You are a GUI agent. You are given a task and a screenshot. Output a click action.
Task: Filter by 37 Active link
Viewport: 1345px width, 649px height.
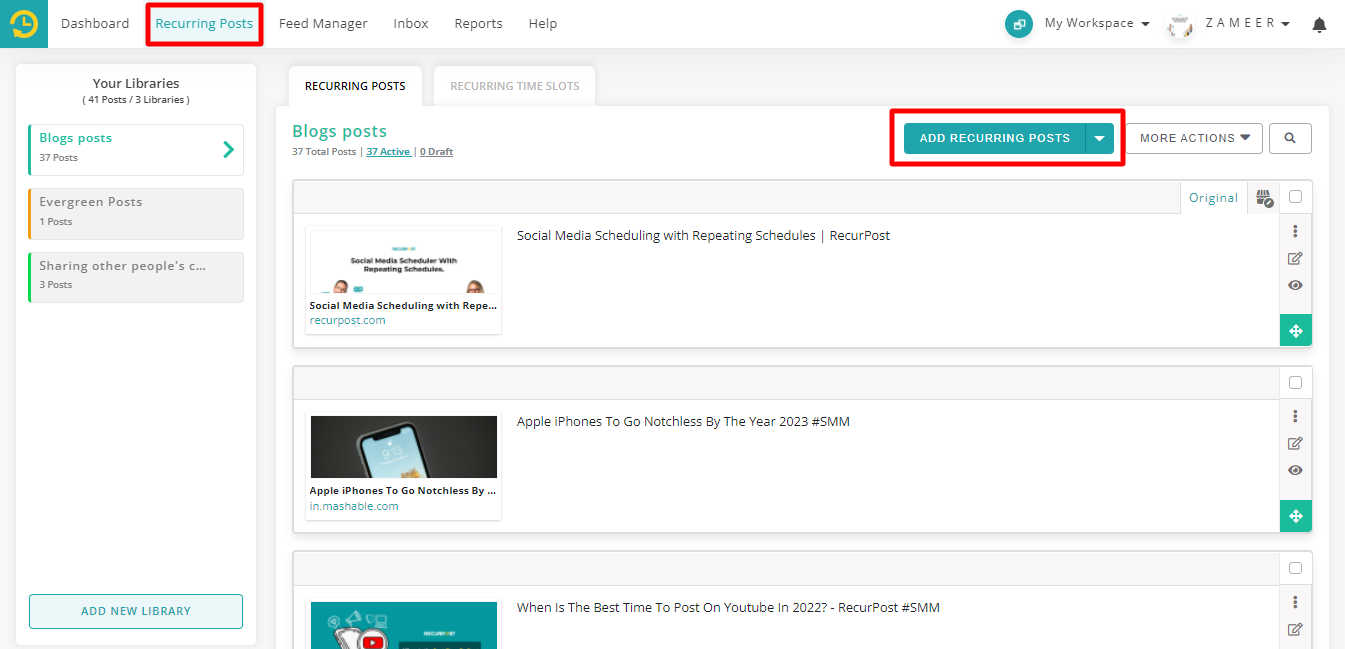(x=388, y=152)
